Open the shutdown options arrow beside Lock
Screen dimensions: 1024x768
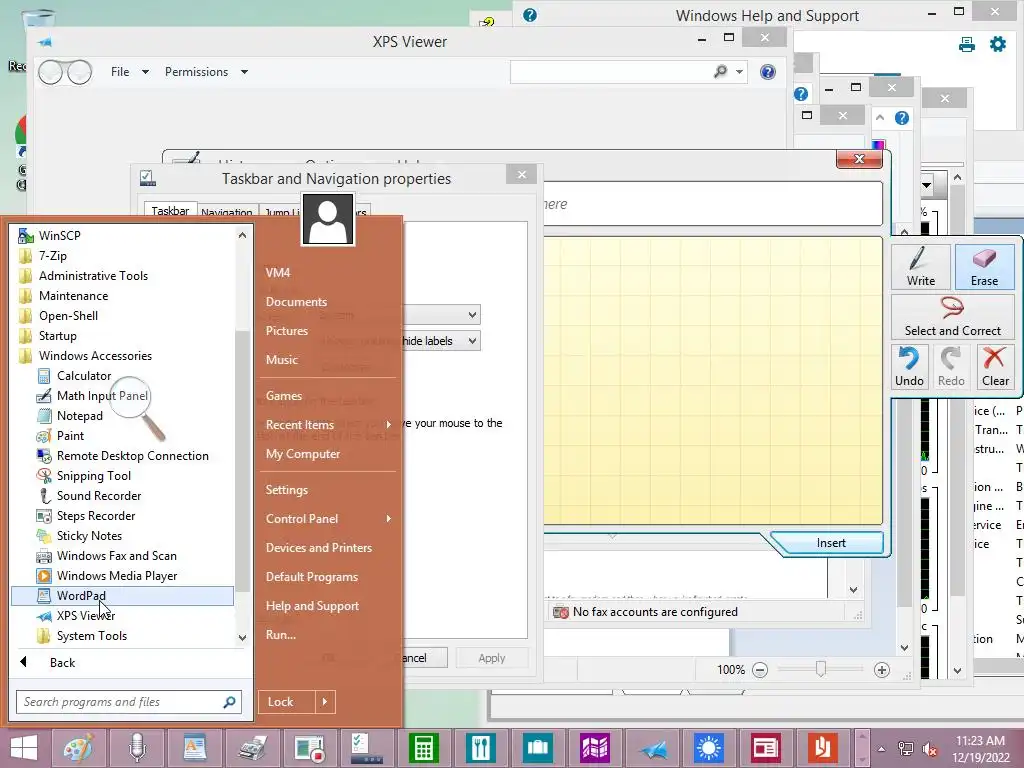(325, 702)
